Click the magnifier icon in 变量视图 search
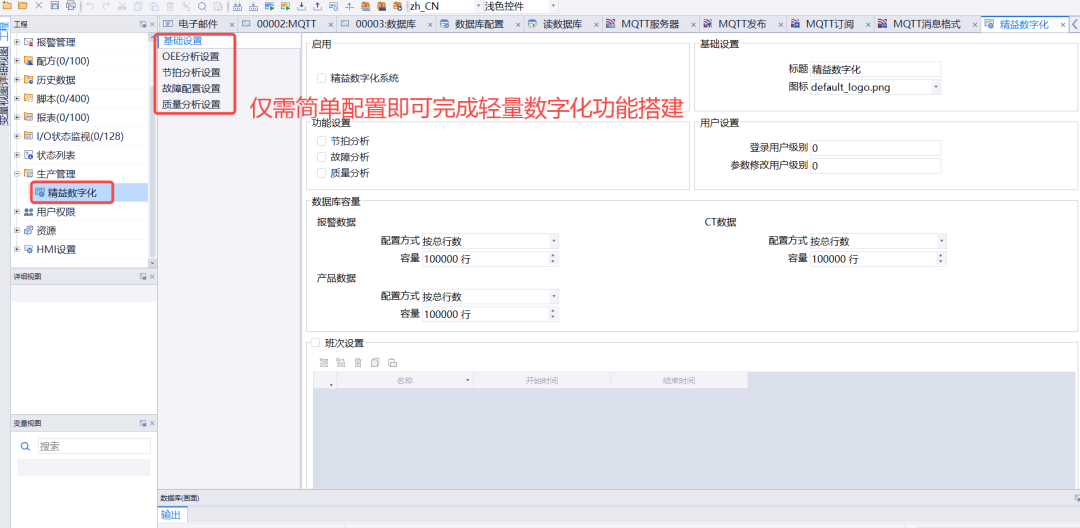1080x528 pixels. [x=25, y=446]
